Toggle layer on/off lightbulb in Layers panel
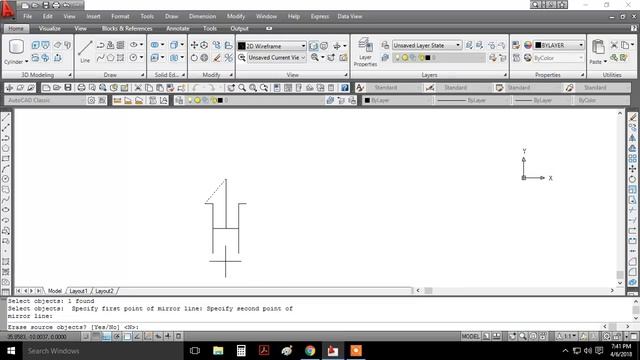Viewport: 640px width, 360px height. tap(397, 58)
